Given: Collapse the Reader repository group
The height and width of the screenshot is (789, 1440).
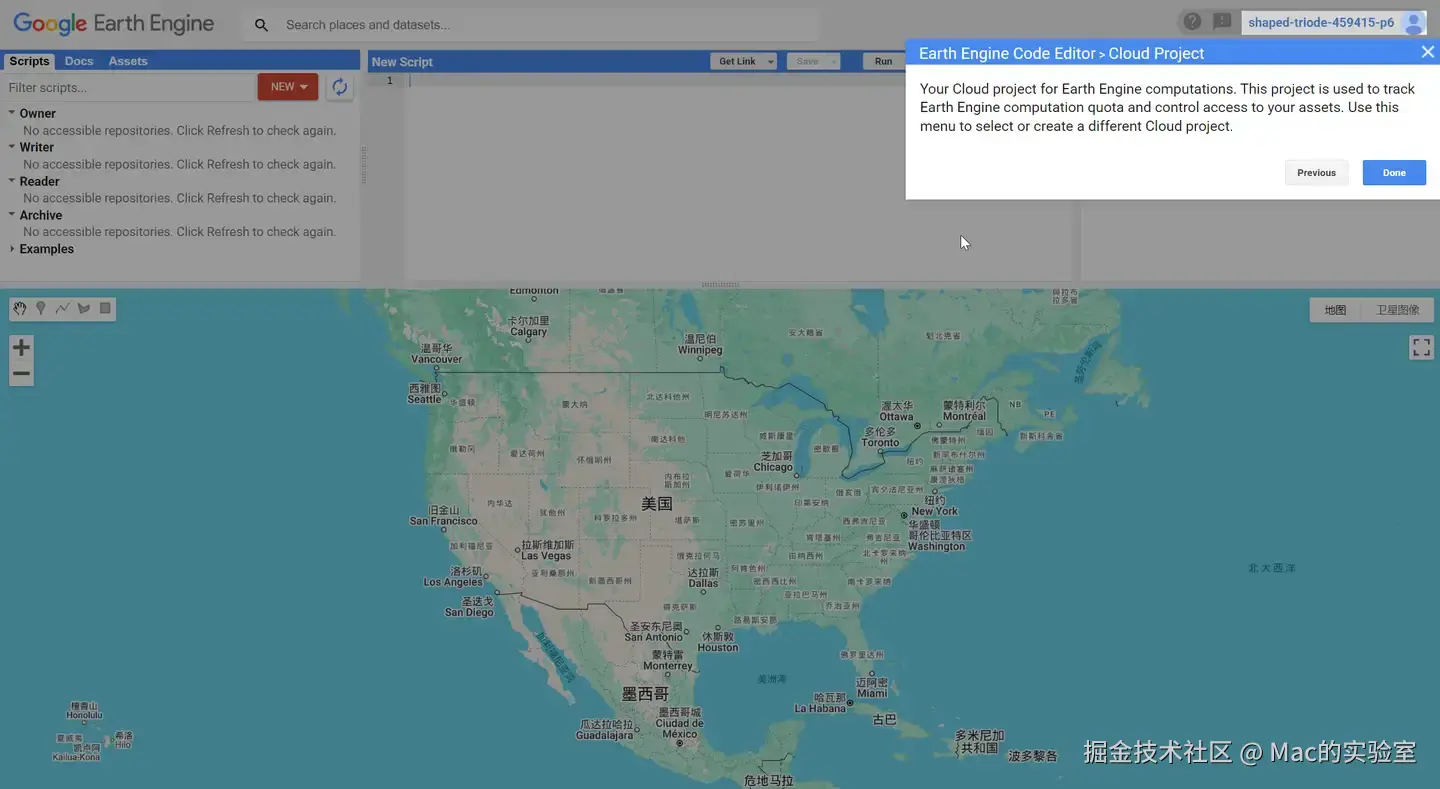Looking at the screenshot, I should coord(12,180).
